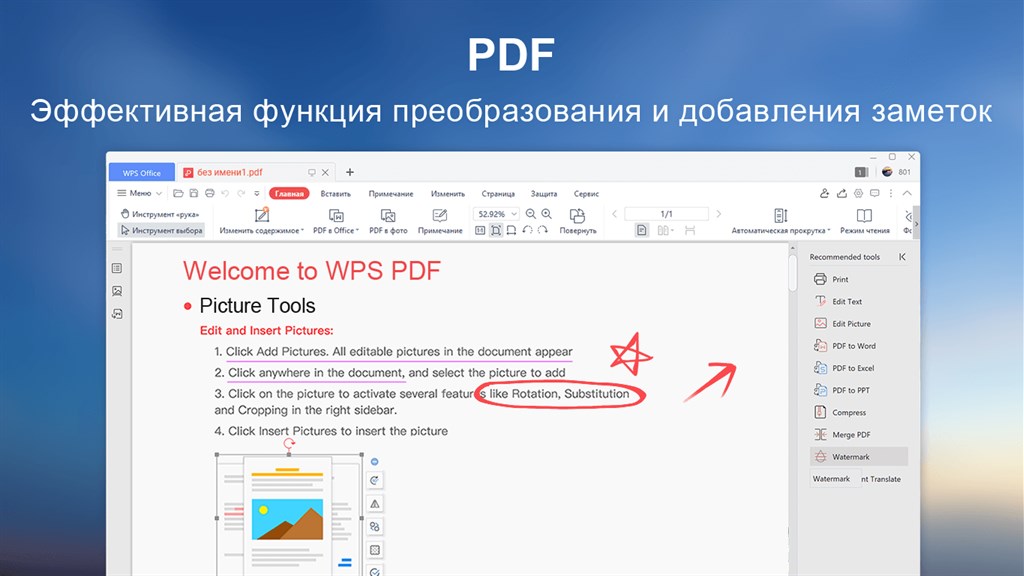Viewport: 1024px width, 576px height.
Task: Open the thumbnails image panel icon in left sidebar
Action: 117,291
